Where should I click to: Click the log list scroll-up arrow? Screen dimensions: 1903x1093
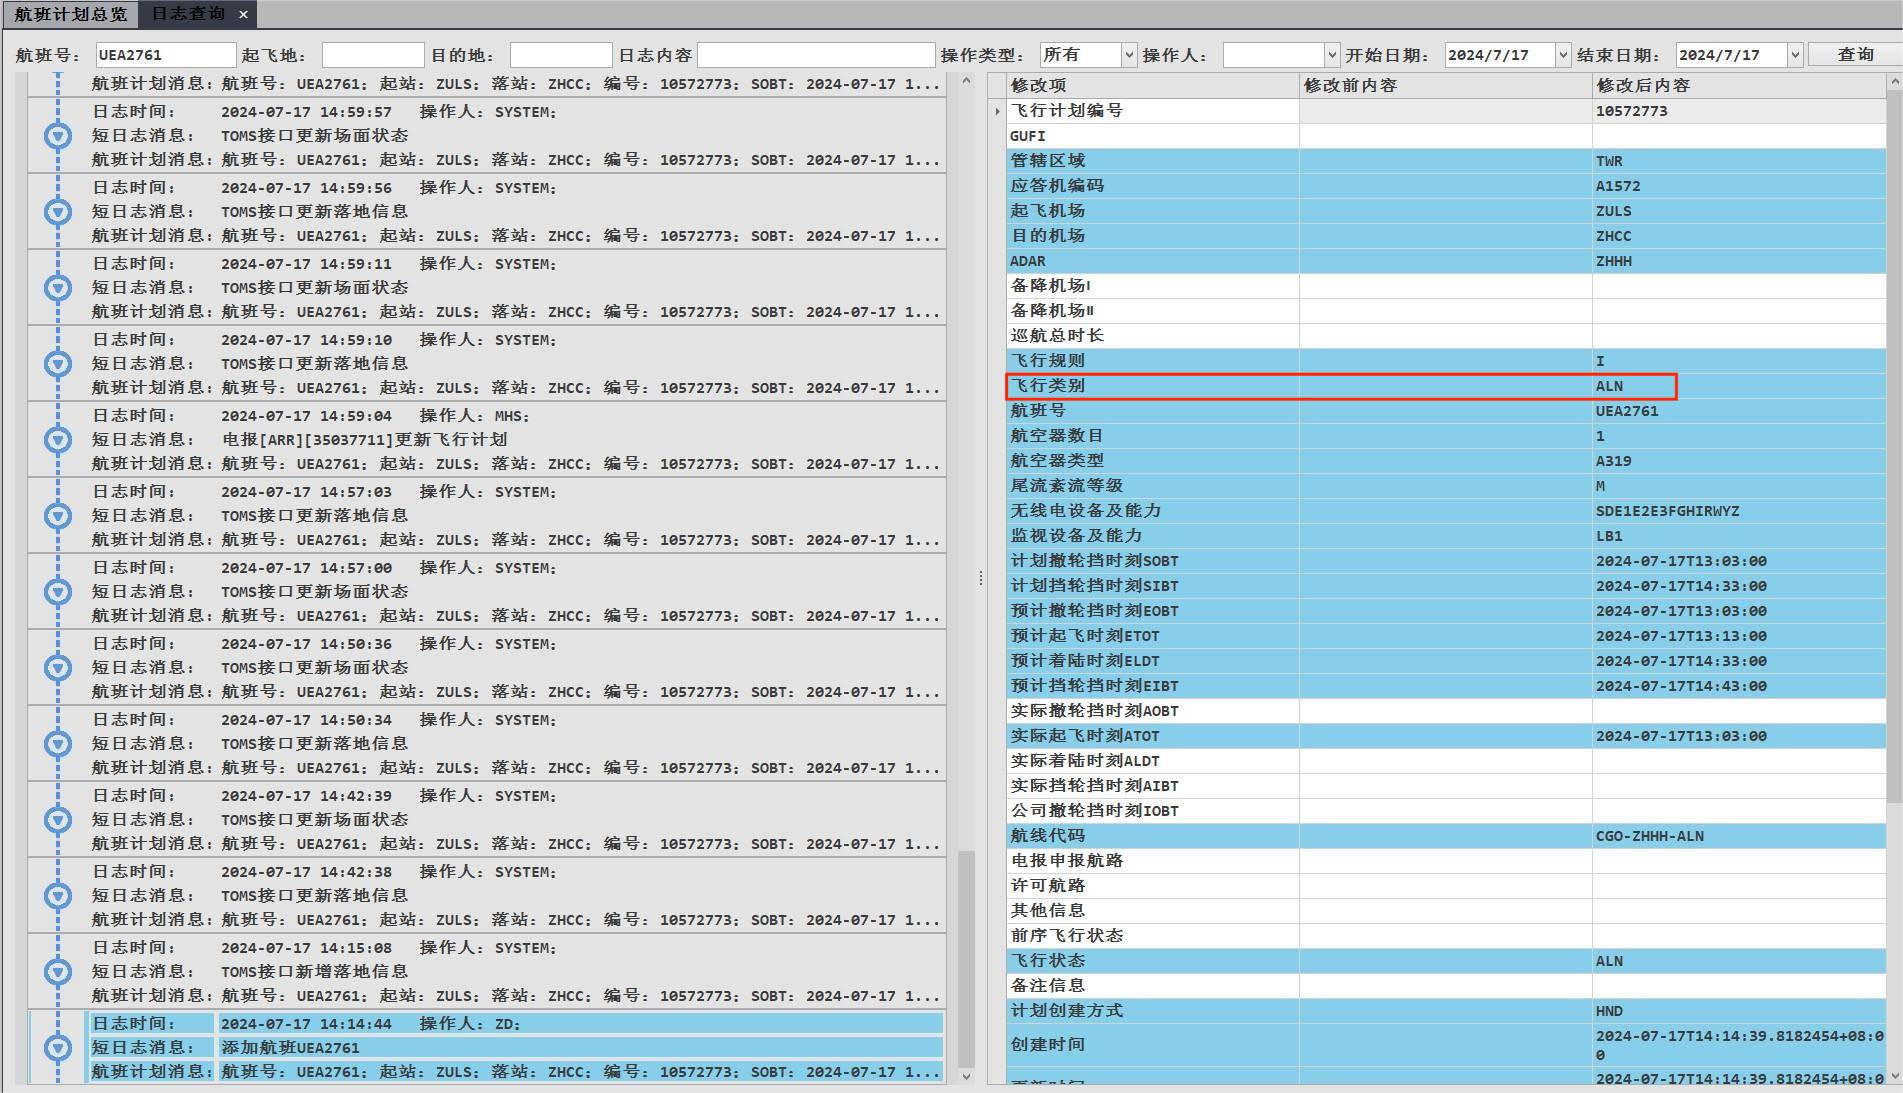(966, 81)
